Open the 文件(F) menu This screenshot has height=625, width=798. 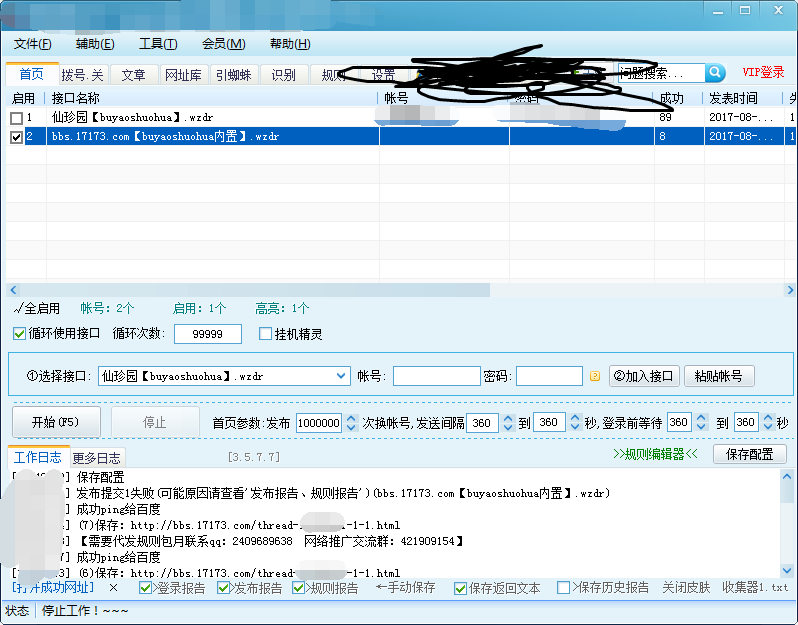coord(33,44)
